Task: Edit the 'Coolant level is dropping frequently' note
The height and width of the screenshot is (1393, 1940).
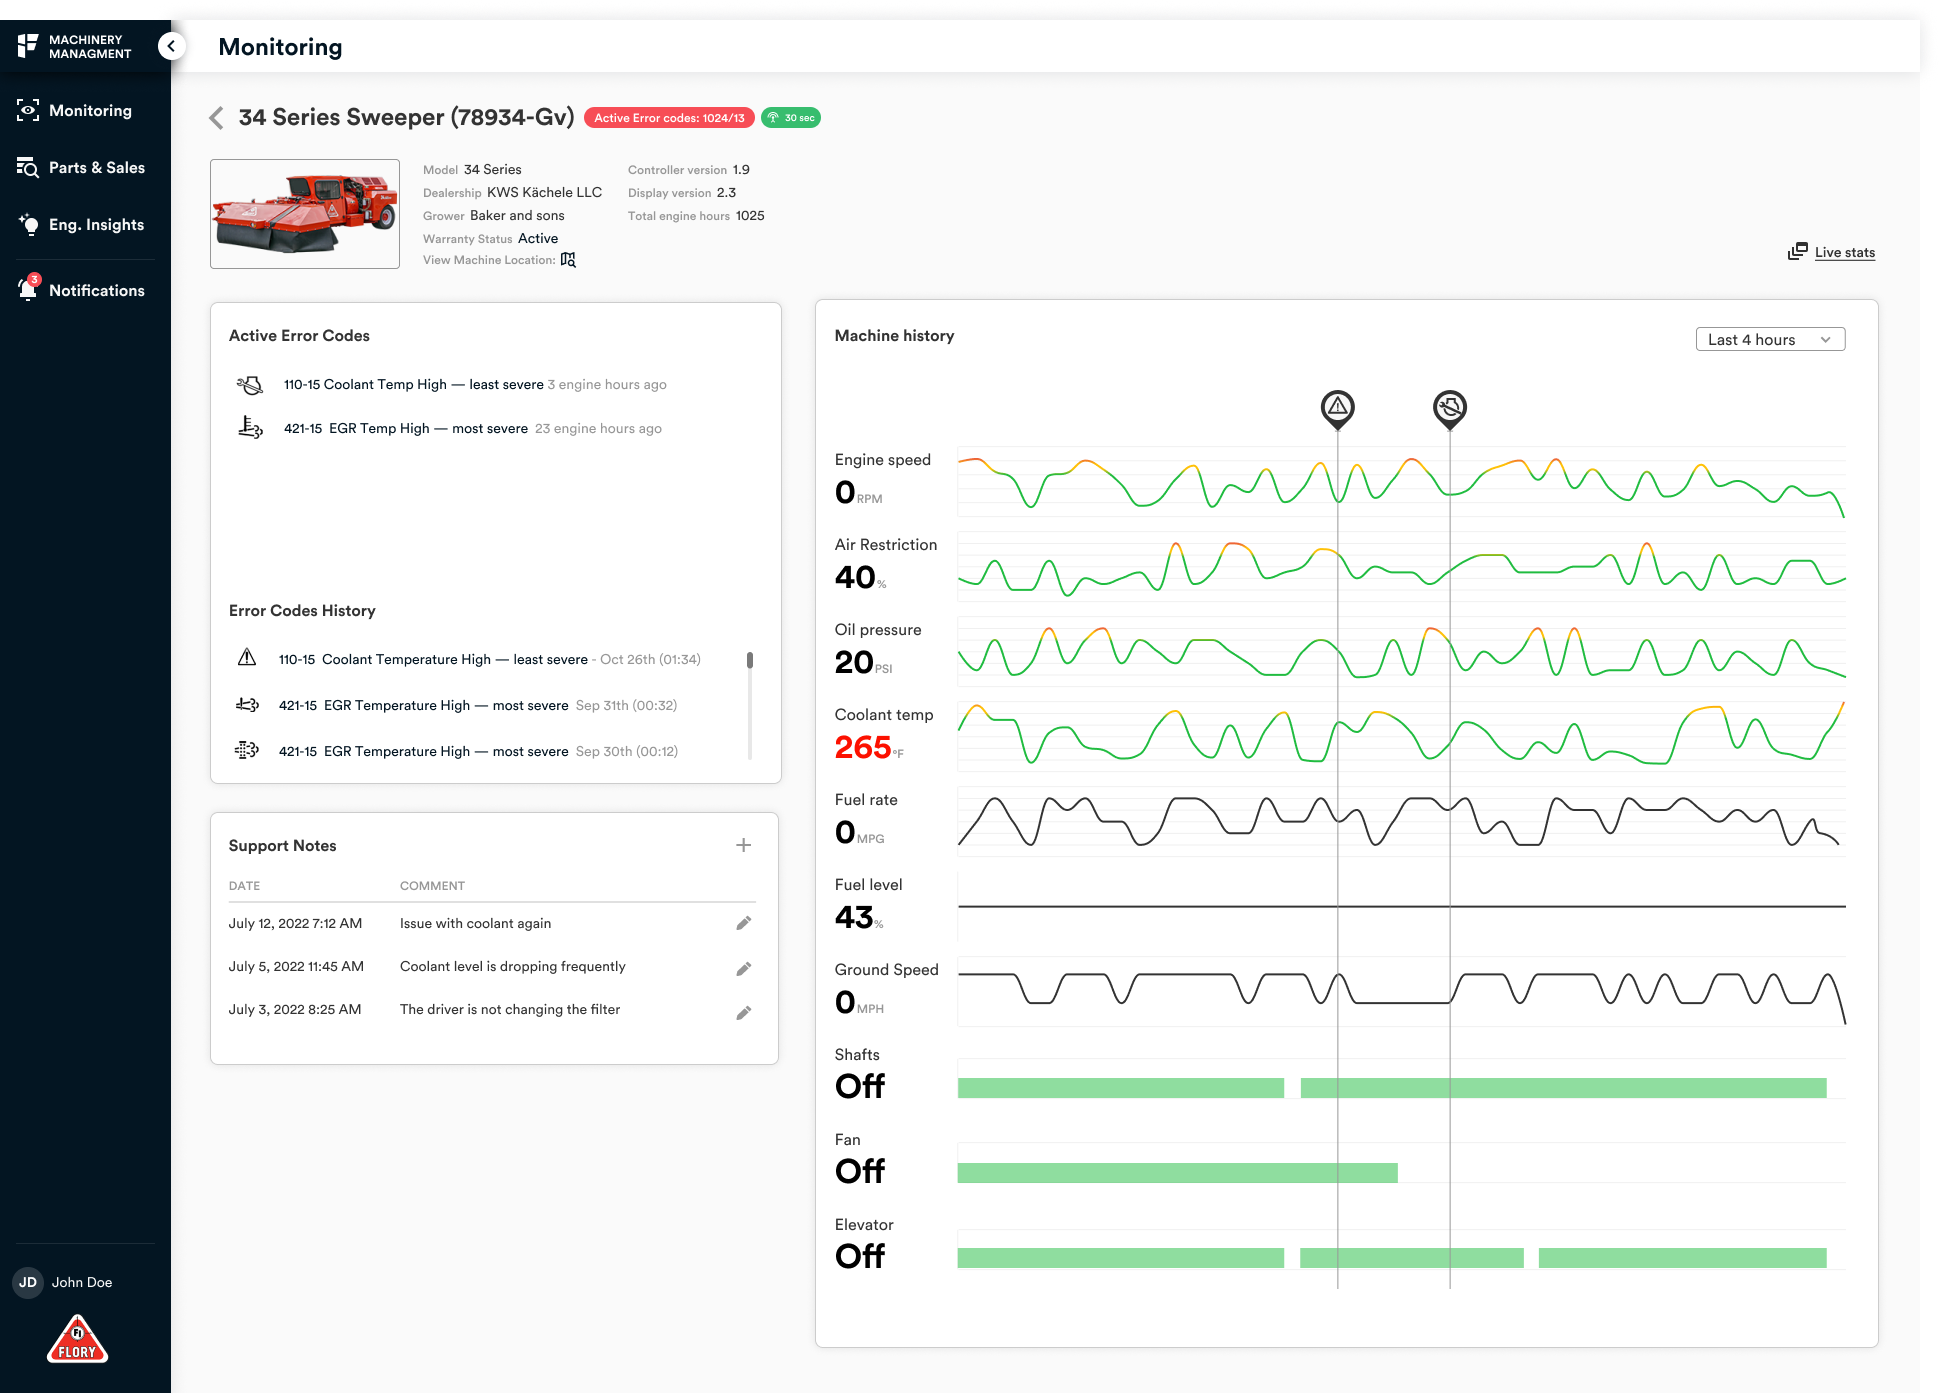Action: [x=744, y=968]
